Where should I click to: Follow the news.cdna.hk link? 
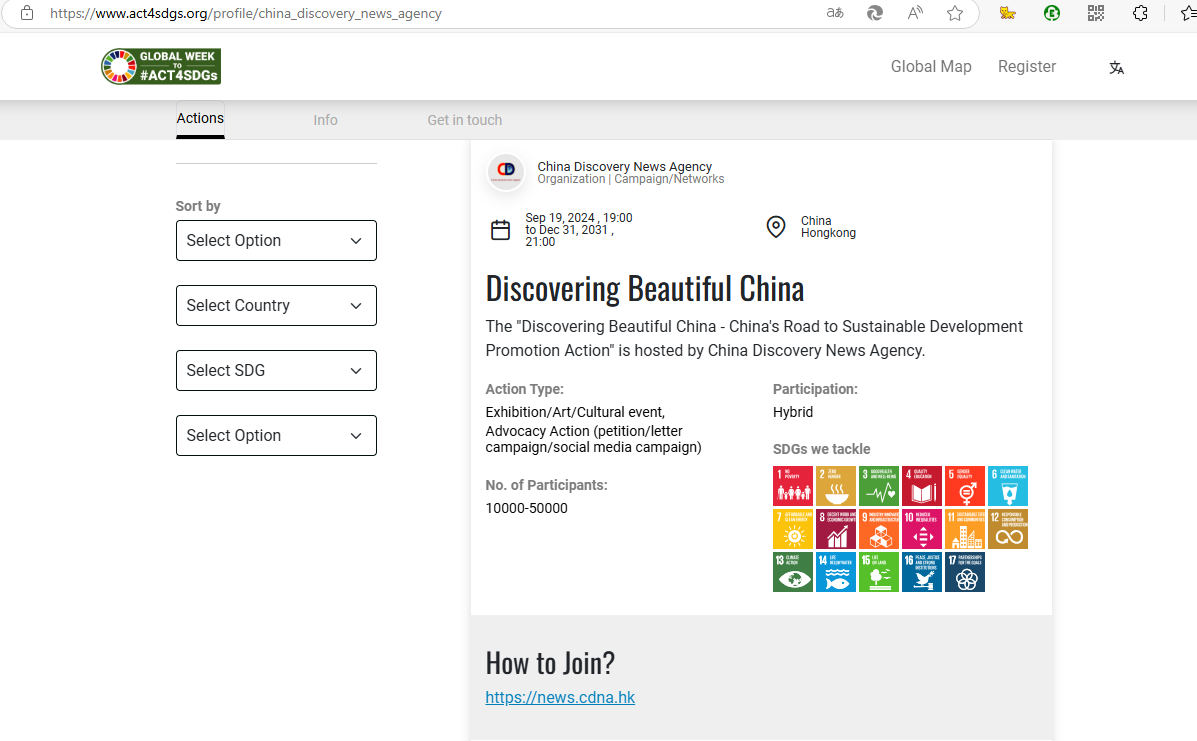point(560,698)
